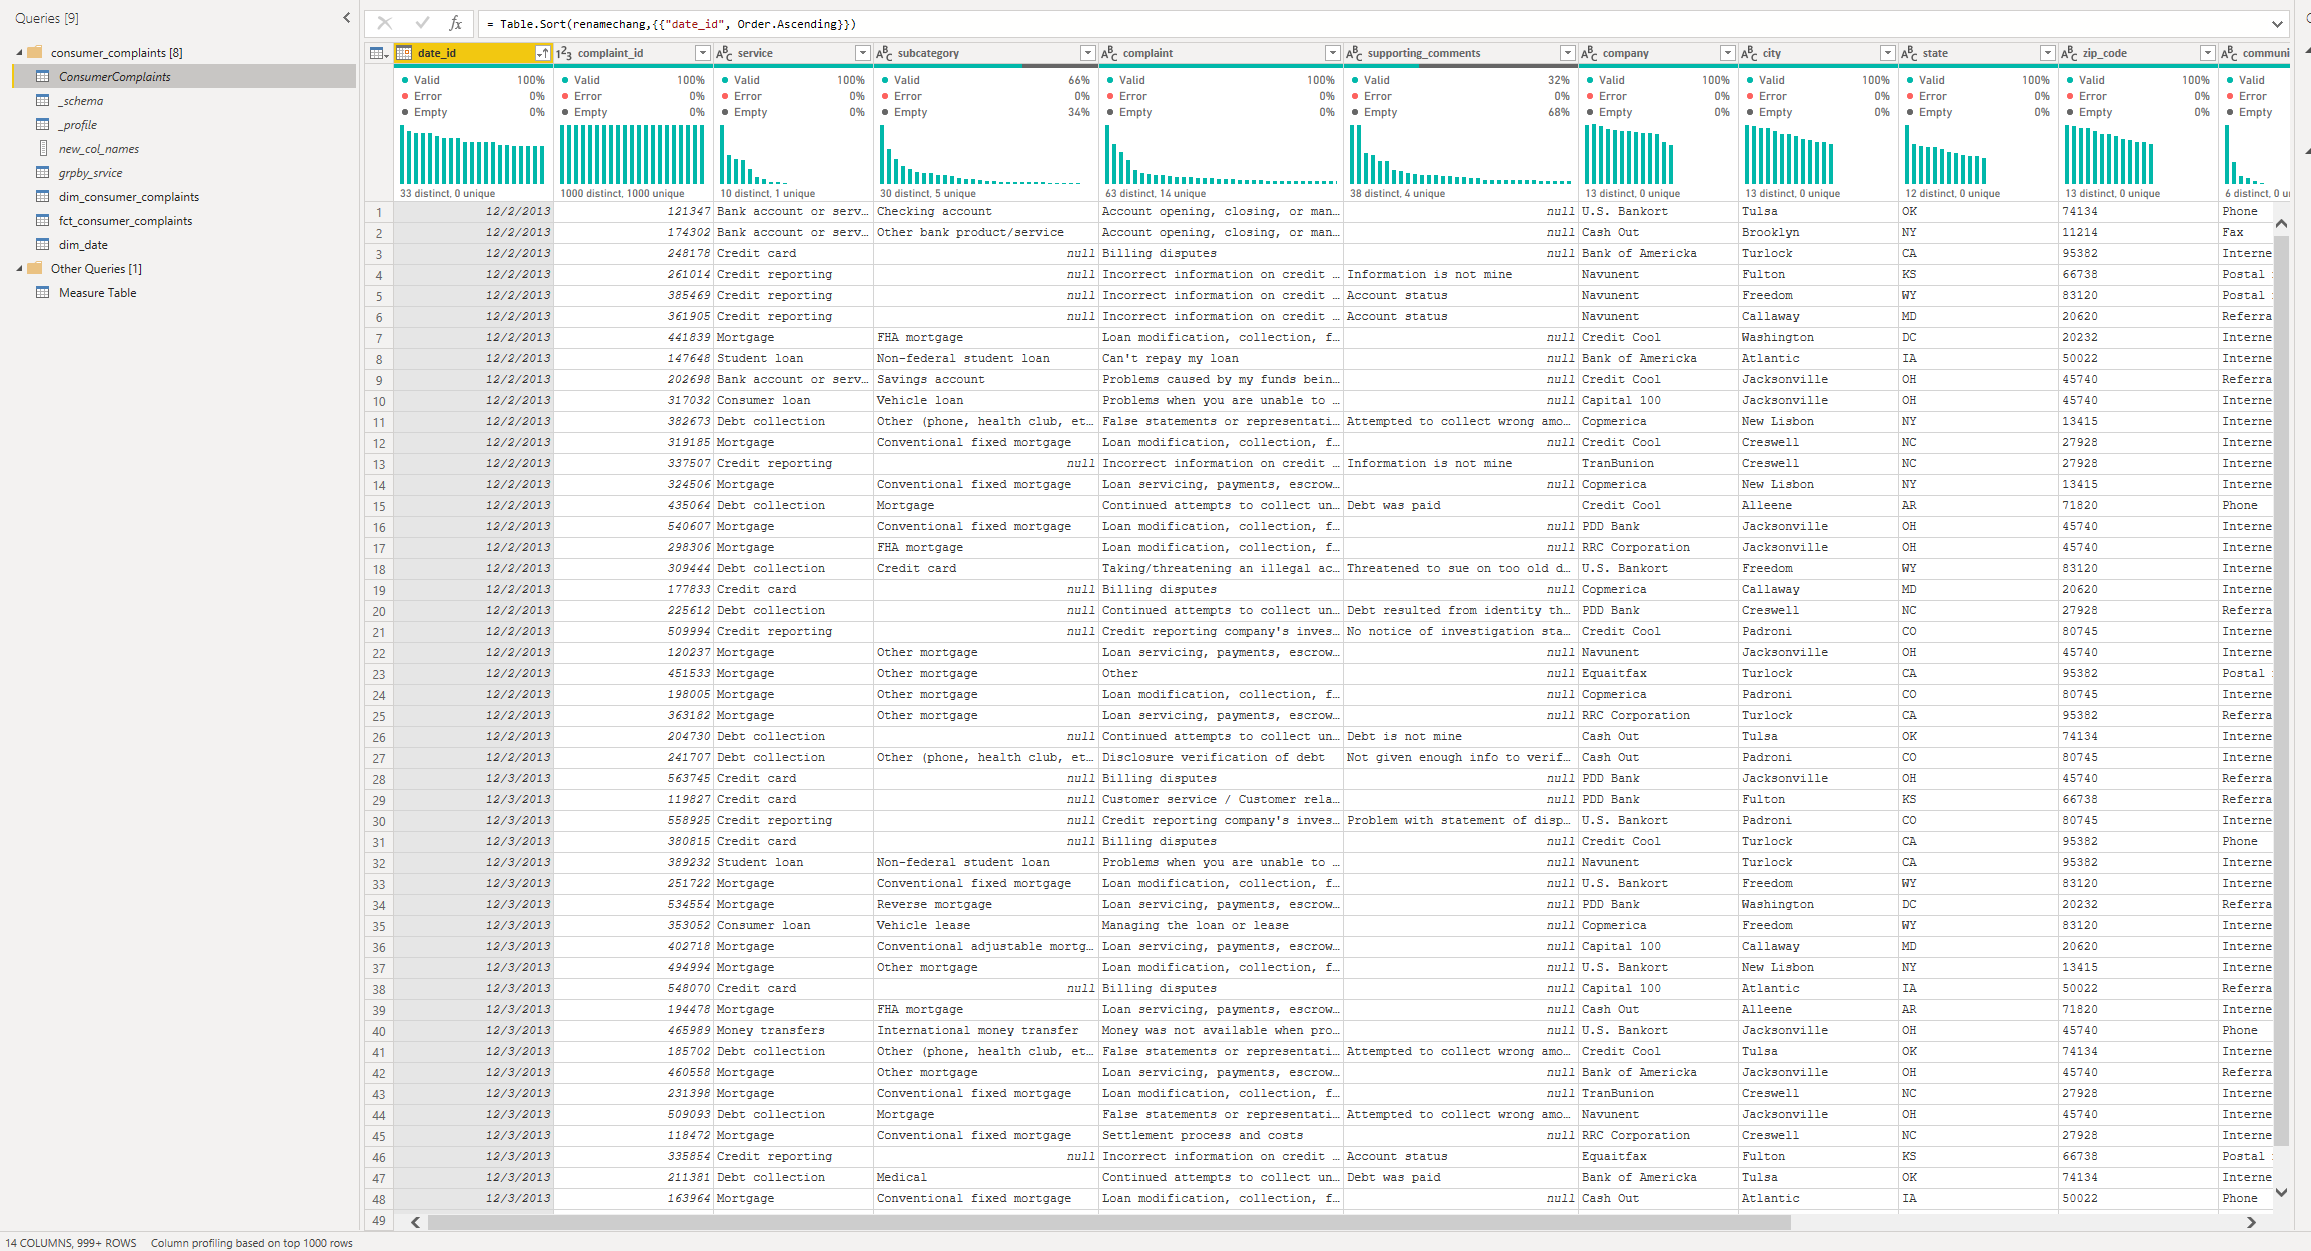This screenshot has height=1251, width=2311.
Task: Click the ABC type icon on service column
Action: coord(725,53)
